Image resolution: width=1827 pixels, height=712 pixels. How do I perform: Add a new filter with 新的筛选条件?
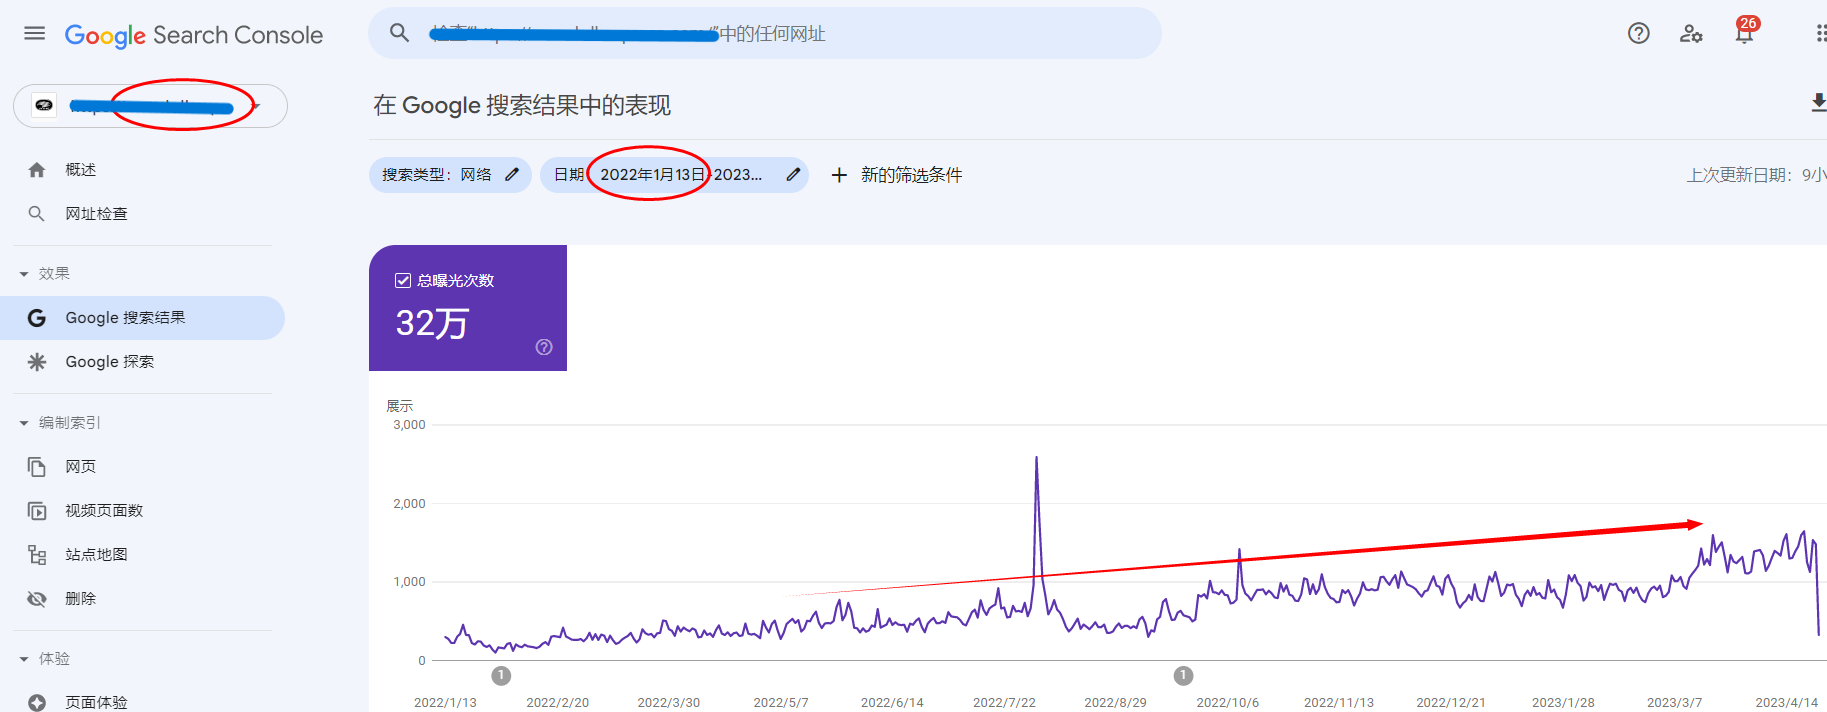point(897,175)
